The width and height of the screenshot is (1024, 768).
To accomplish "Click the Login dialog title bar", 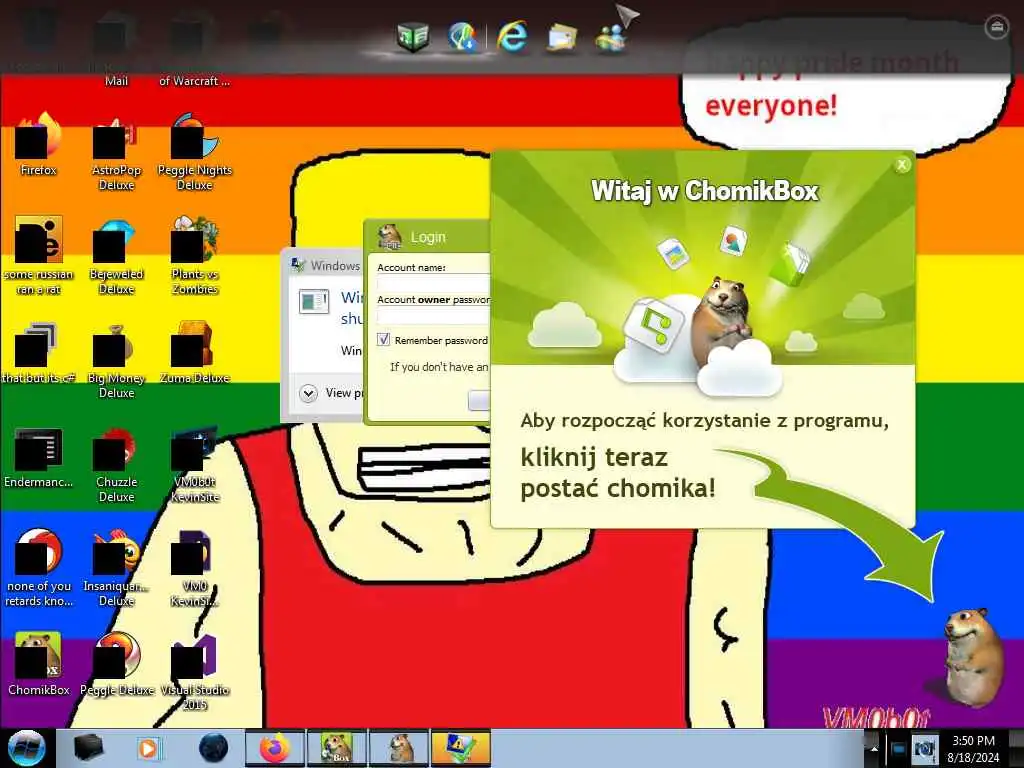I will coord(428,236).
